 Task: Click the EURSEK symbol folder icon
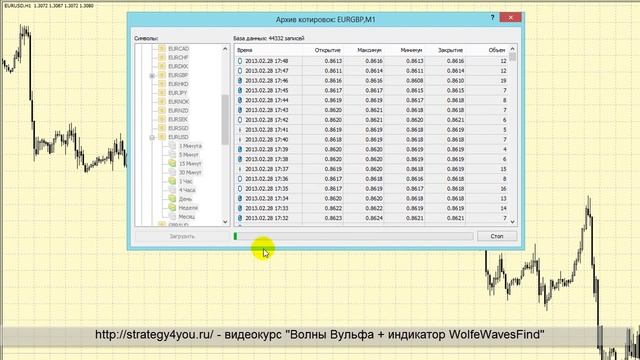coord(162,119)
